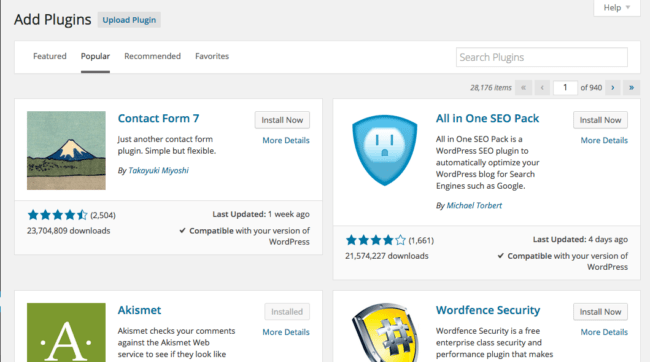Install Wordfence Security with Install Now
The height and width of the screenshot is (362, 650).
point(600,312)
